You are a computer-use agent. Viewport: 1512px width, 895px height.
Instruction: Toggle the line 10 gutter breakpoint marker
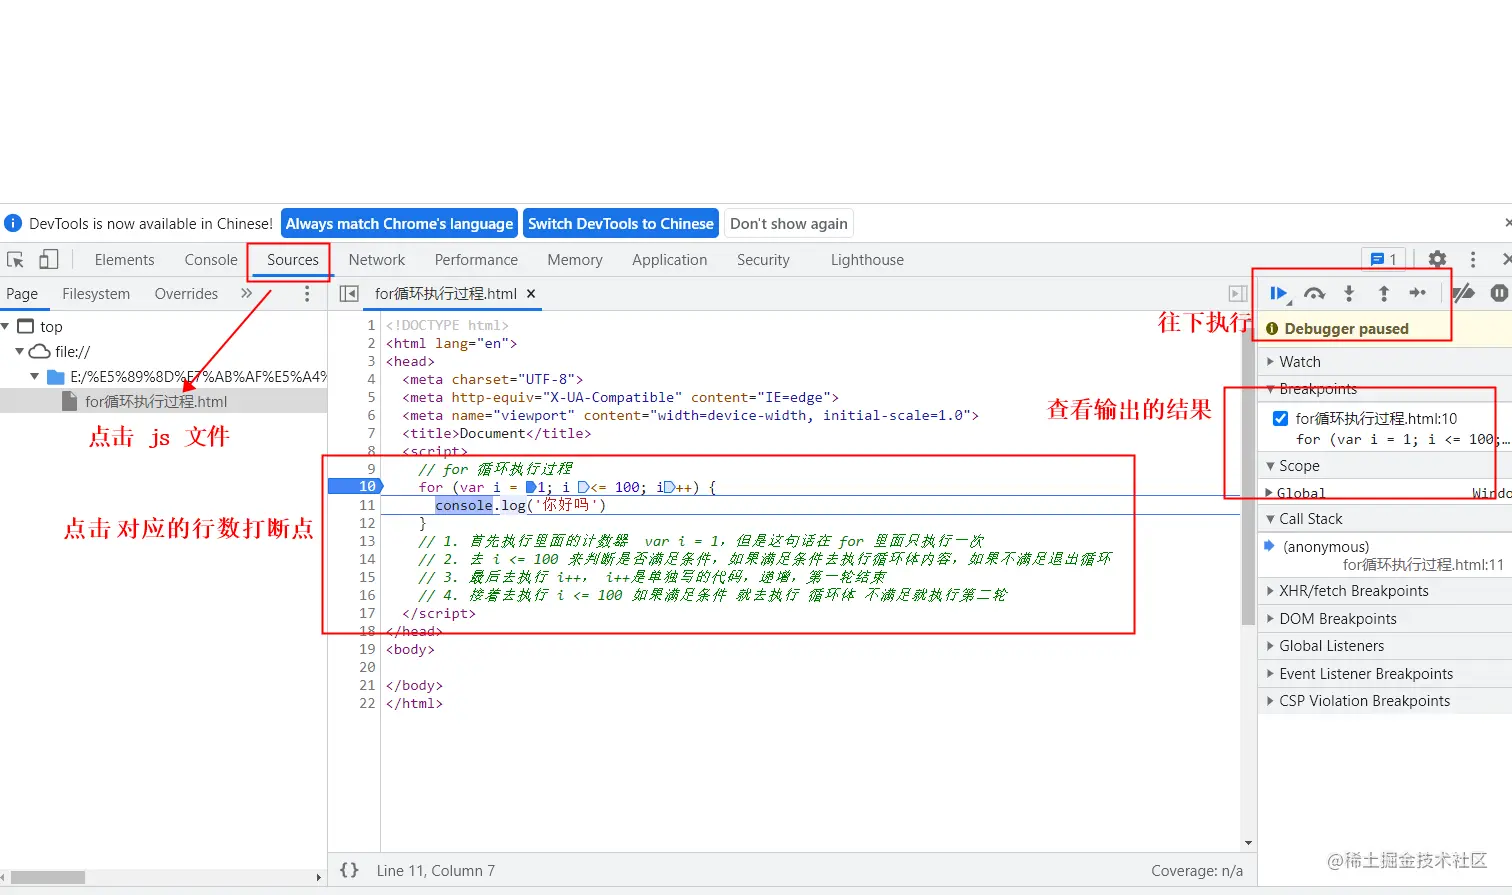[355, 487]
